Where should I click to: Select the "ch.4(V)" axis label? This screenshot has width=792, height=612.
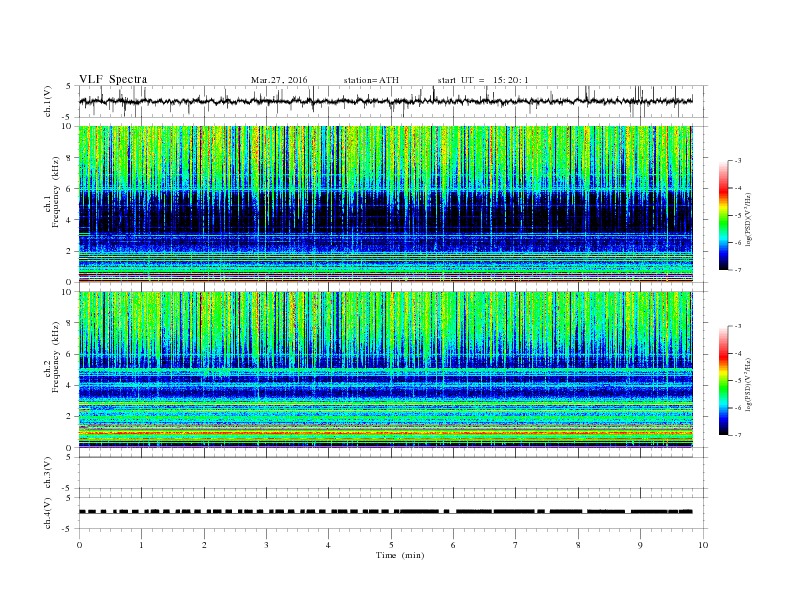[x=48, y=513]
